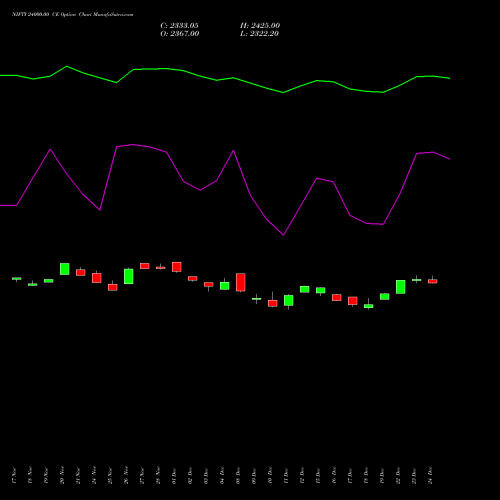Click the 09 Dec date label
500x500 pixels.
[x=254, y=475]
